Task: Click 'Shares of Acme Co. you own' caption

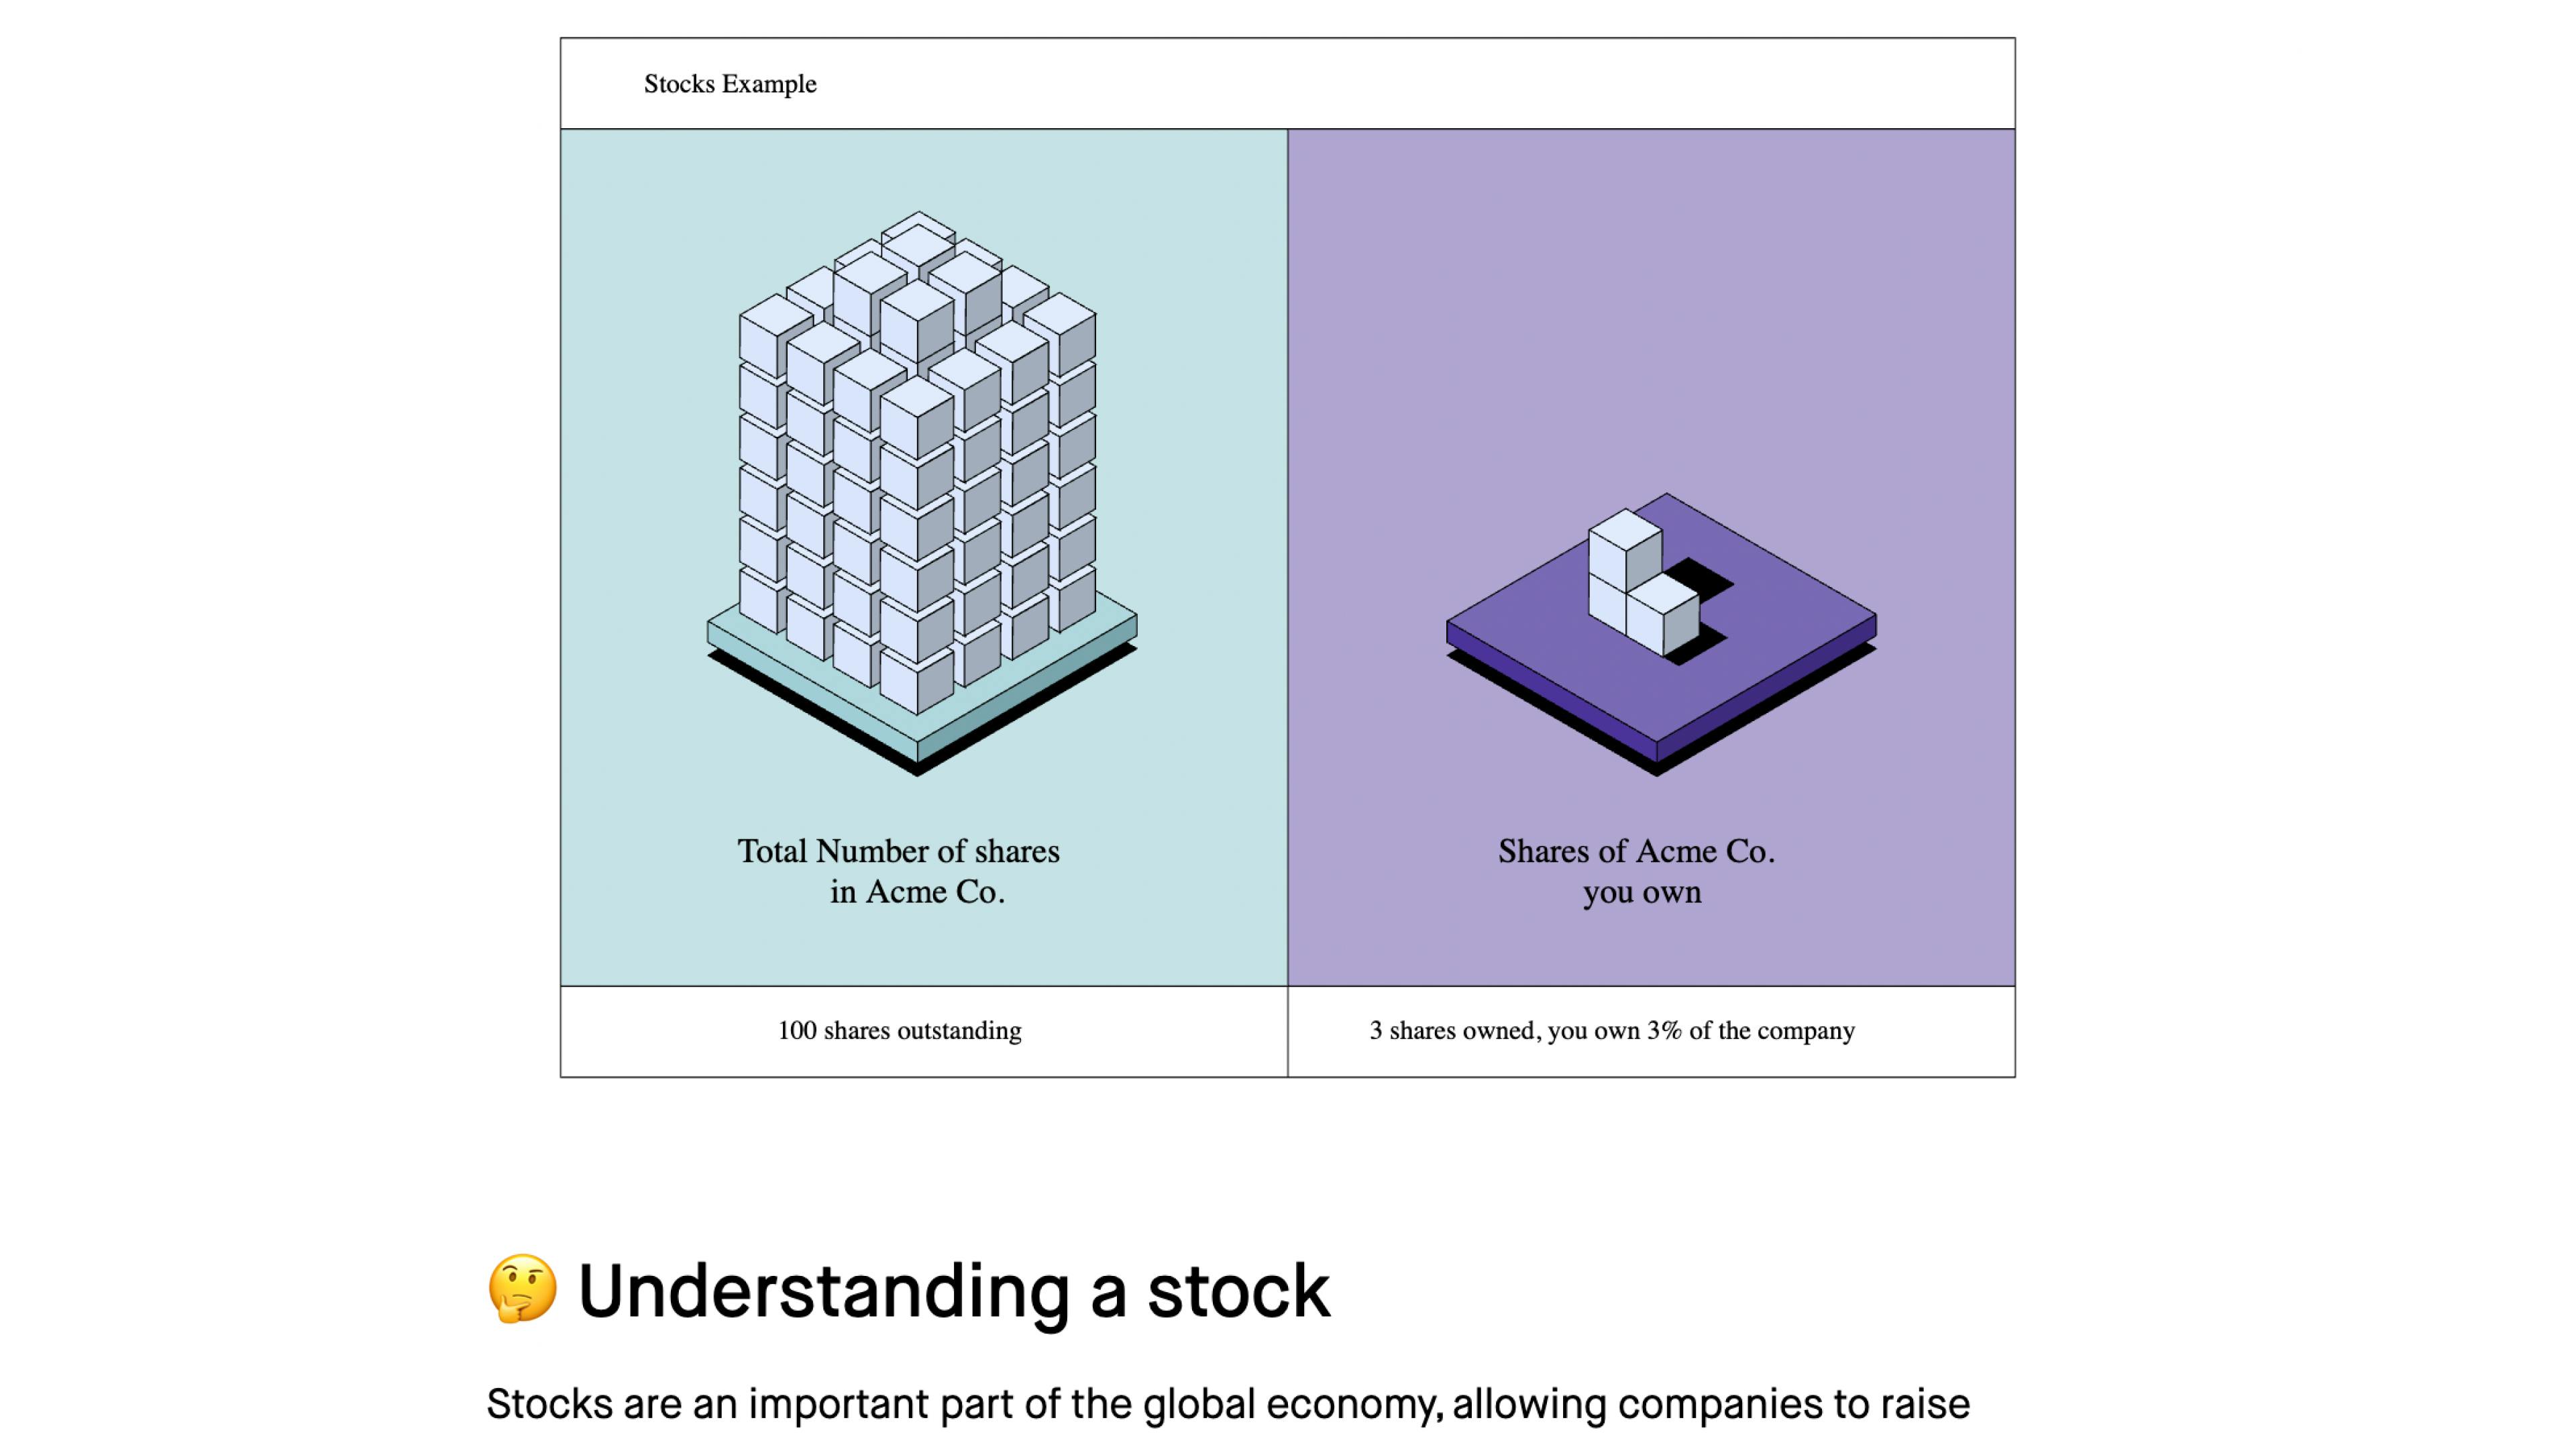Action: click(x=1637, y=871)
